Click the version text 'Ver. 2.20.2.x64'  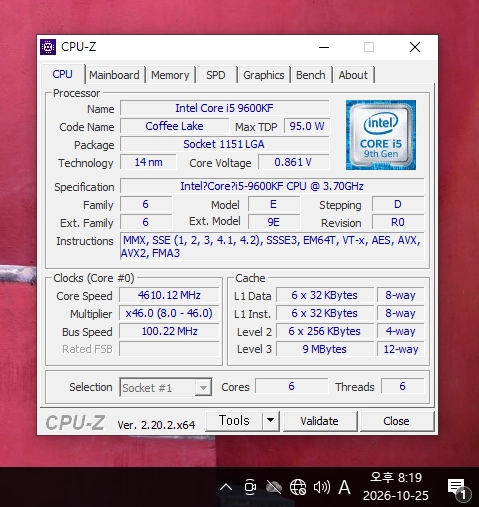156,425
